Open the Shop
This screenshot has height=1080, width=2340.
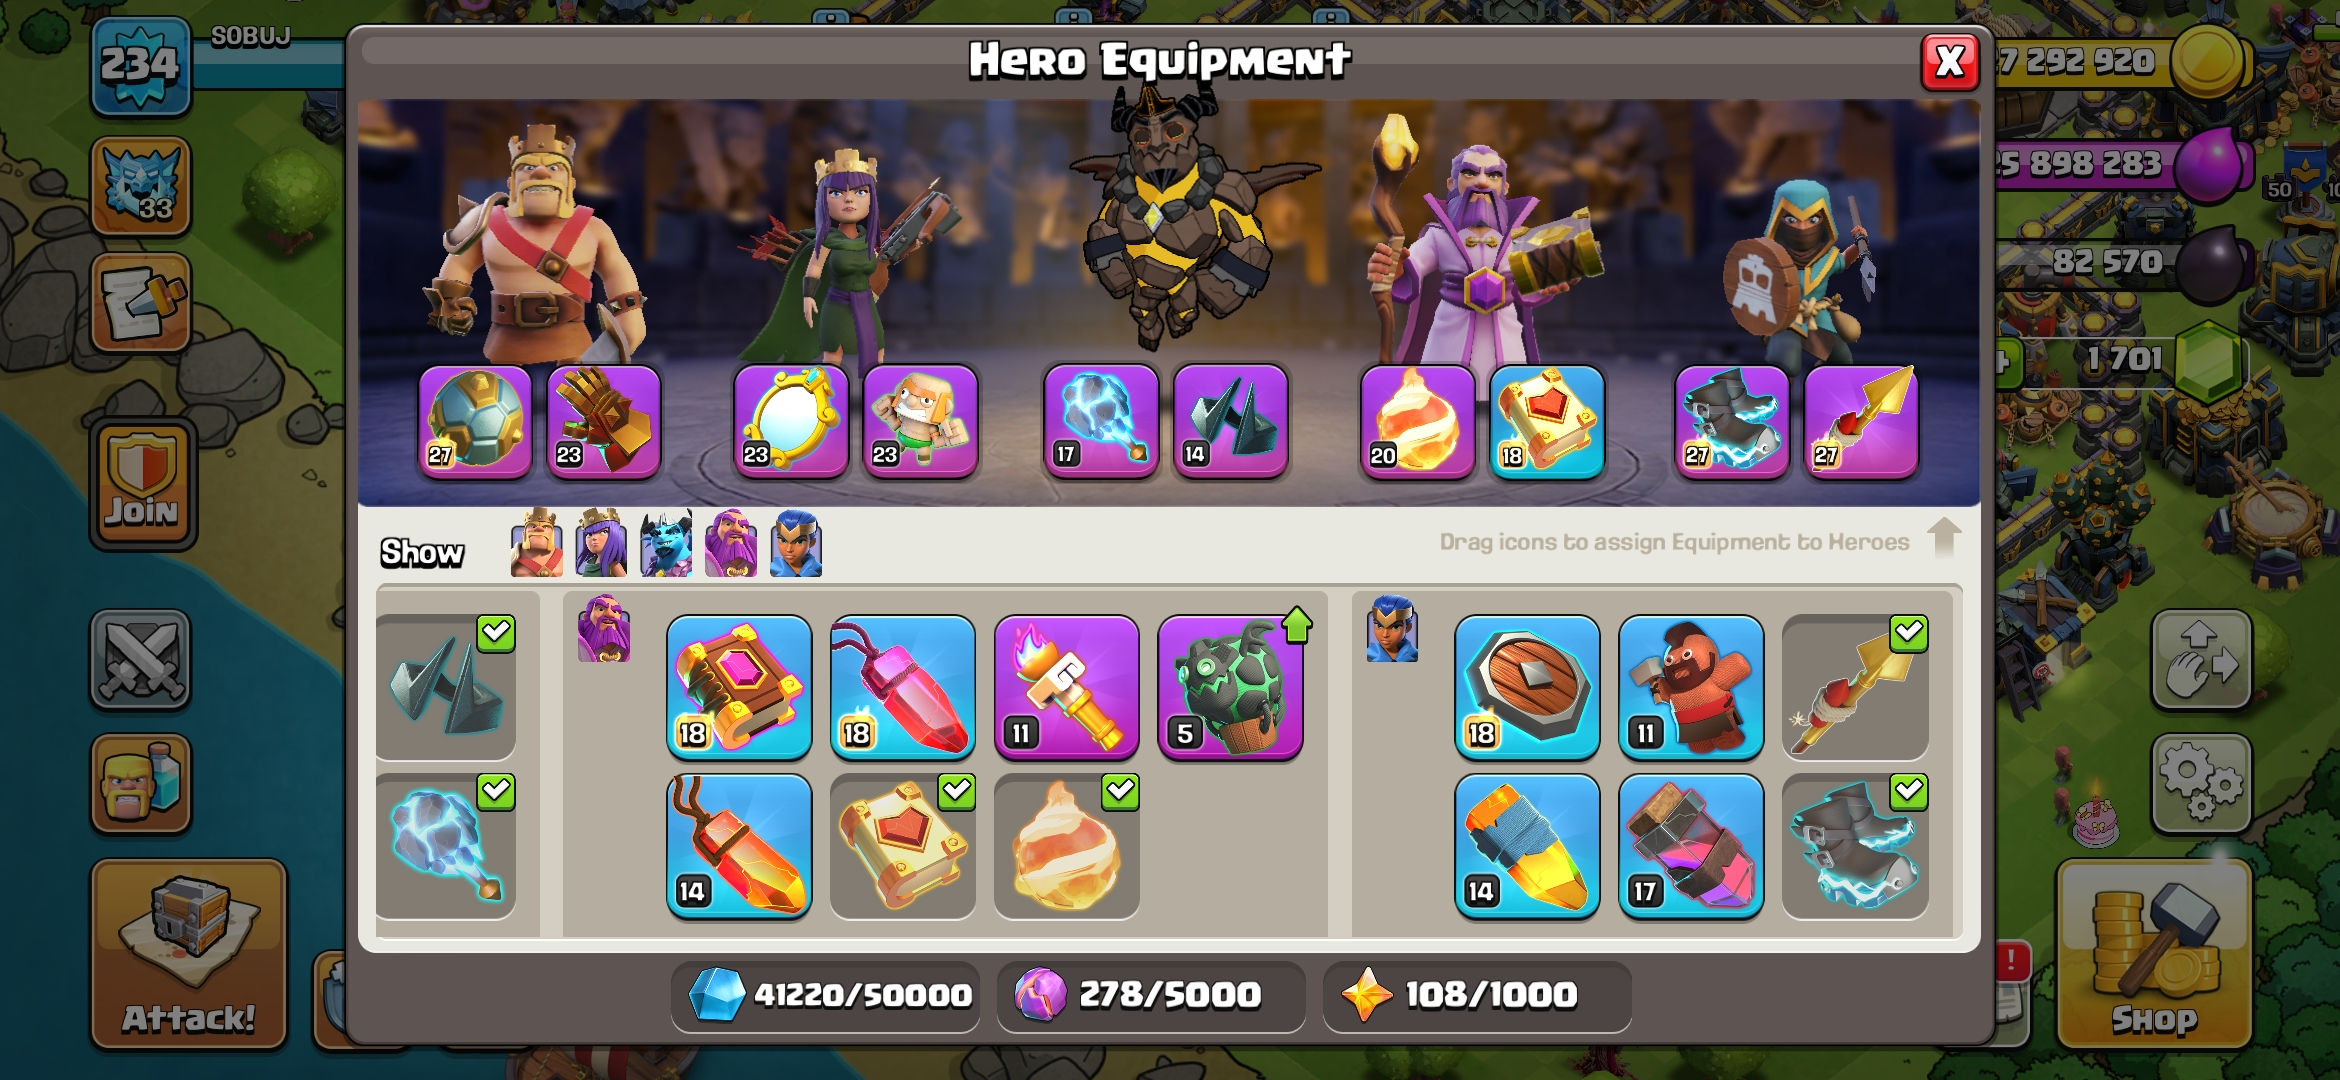coord(2154,956)
